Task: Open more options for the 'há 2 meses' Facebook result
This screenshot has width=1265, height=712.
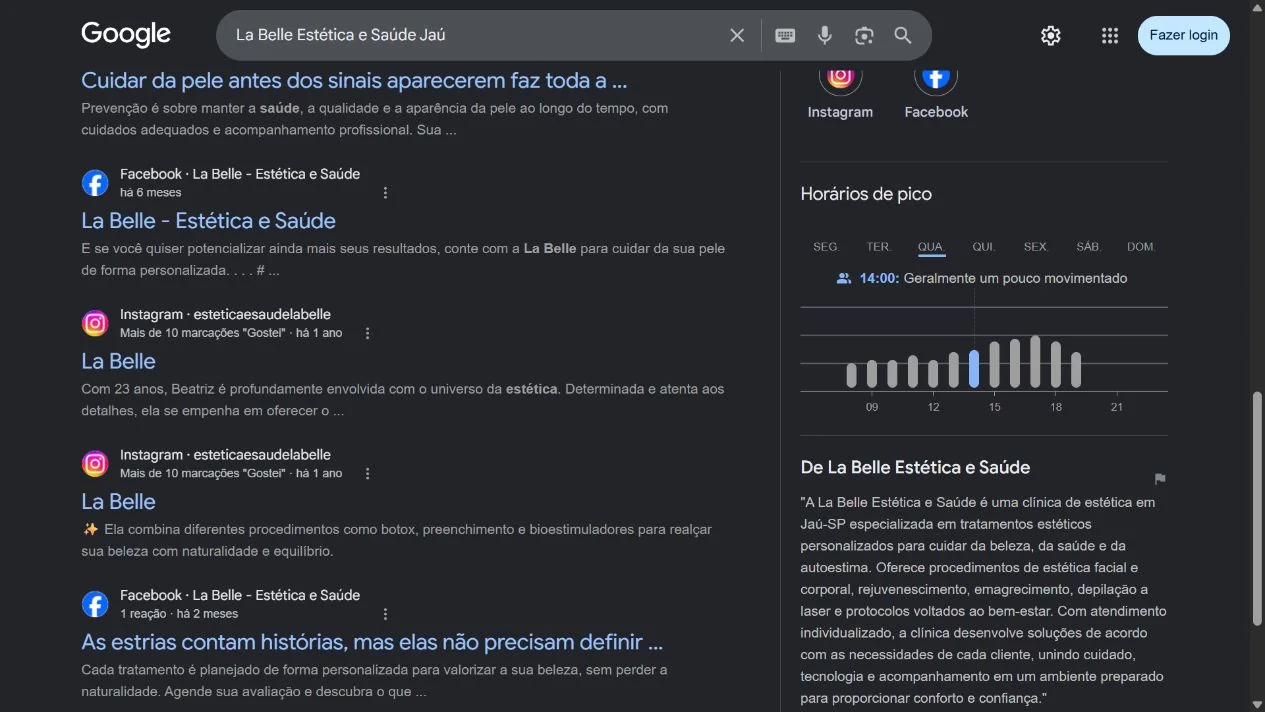Action: click(385, 614)
